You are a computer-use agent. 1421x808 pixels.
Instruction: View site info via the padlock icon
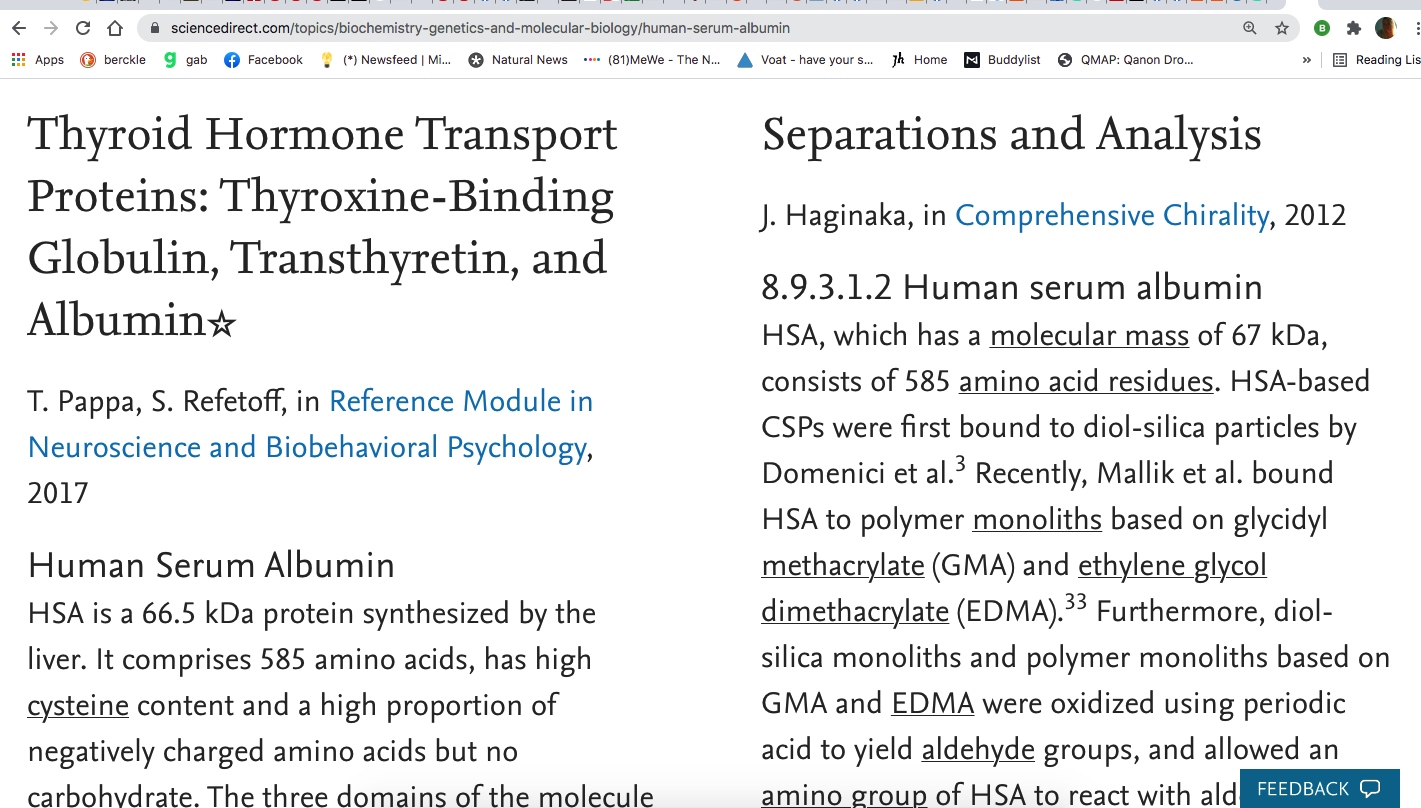155,29
